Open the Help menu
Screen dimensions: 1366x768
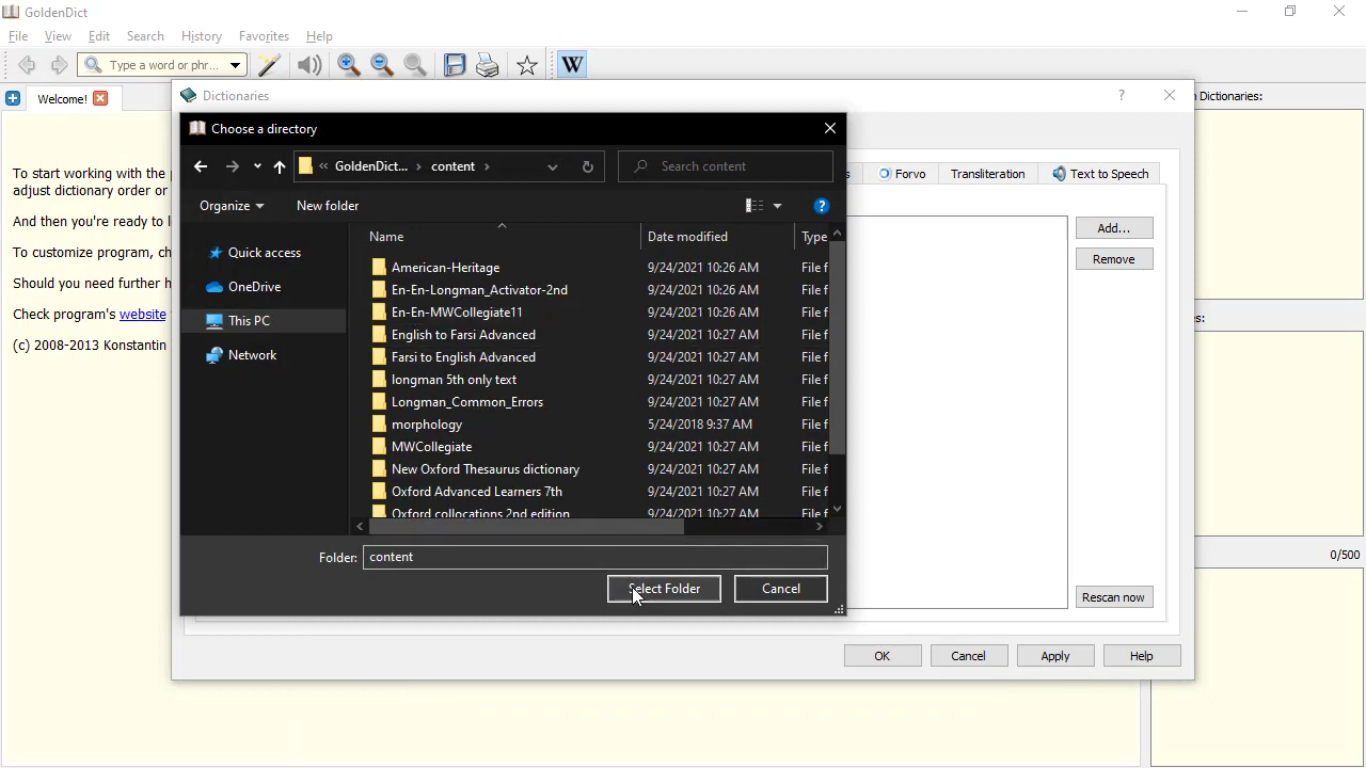click(319, 36)
